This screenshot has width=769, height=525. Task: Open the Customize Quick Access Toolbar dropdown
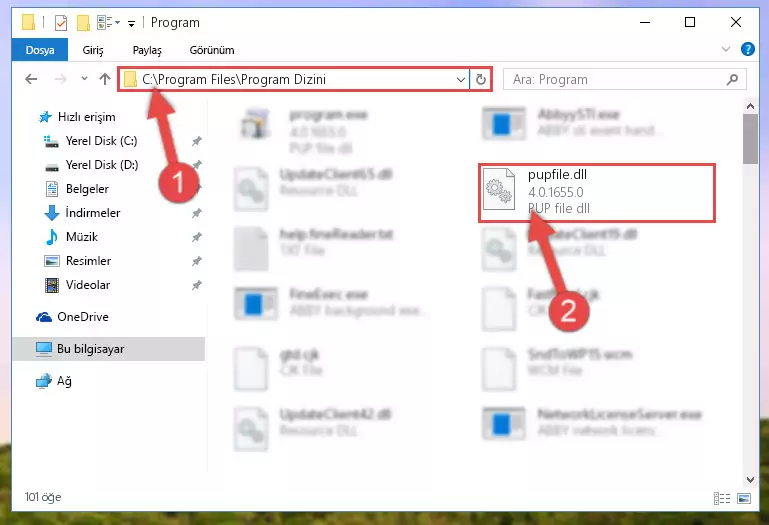(131, 23)
